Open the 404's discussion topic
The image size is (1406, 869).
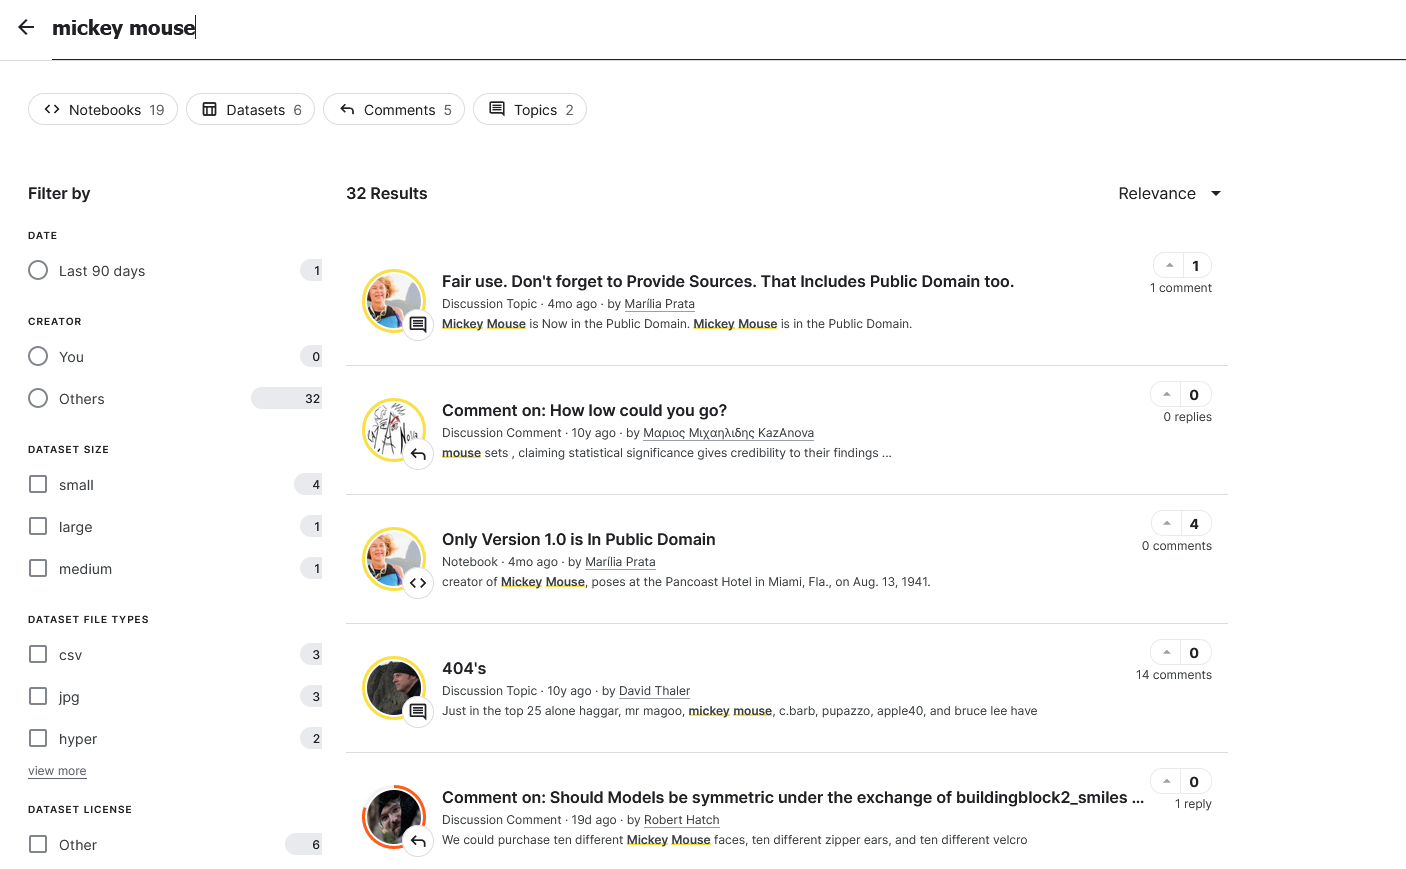tap(464, 668)
